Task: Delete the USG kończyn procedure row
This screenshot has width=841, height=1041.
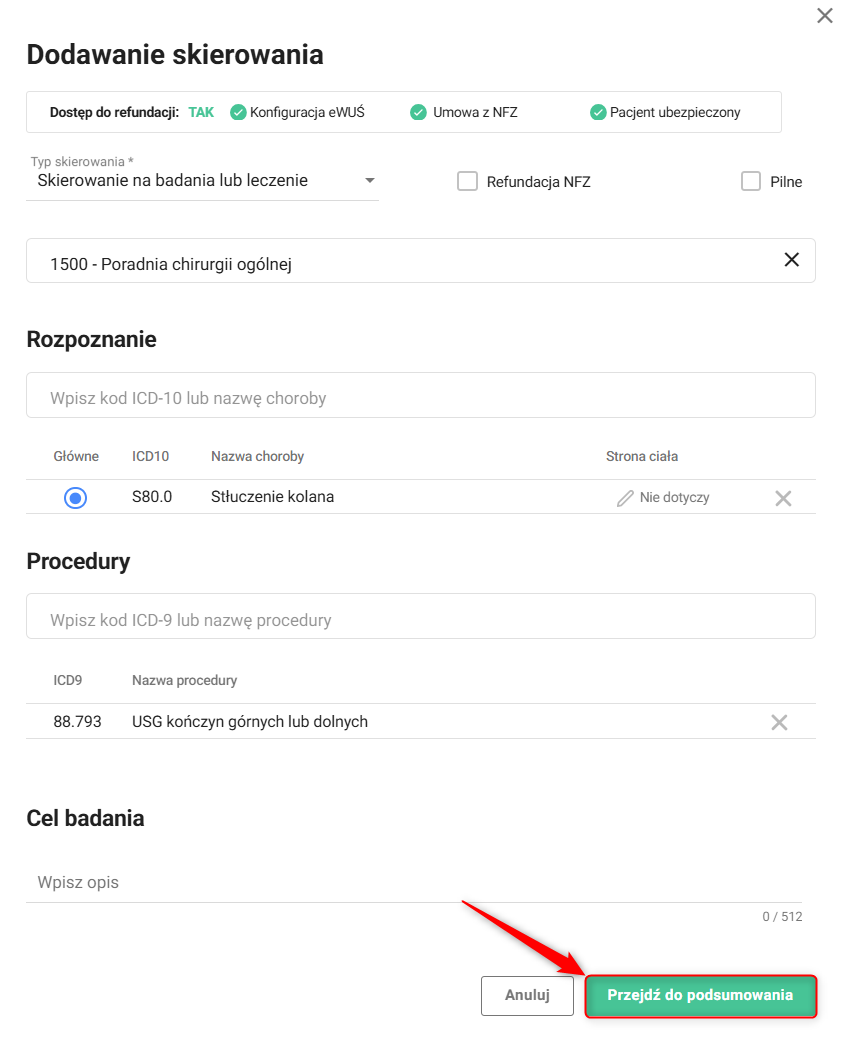Action: click(779, 722)
